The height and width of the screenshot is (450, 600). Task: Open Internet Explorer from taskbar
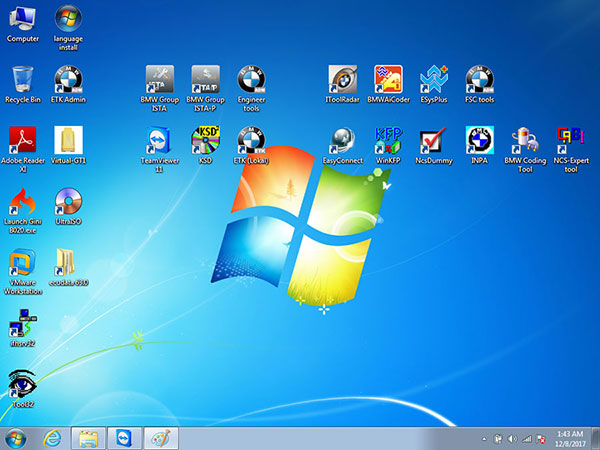click(52, 438)
